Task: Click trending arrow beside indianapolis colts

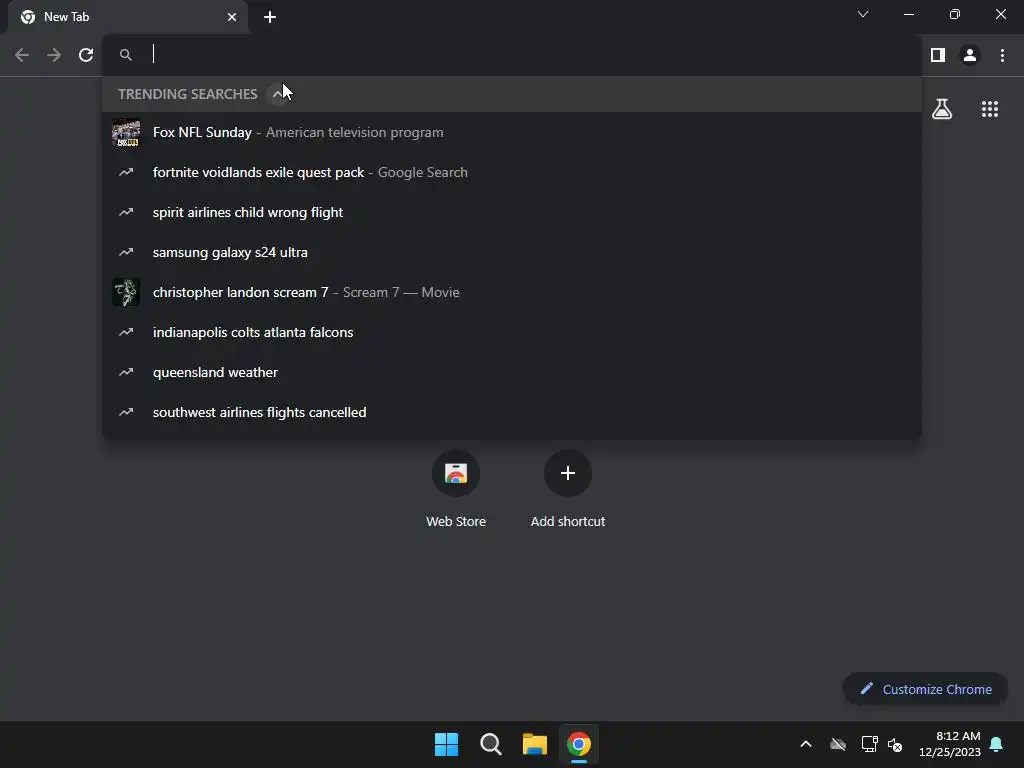Action: pos(126,332)
